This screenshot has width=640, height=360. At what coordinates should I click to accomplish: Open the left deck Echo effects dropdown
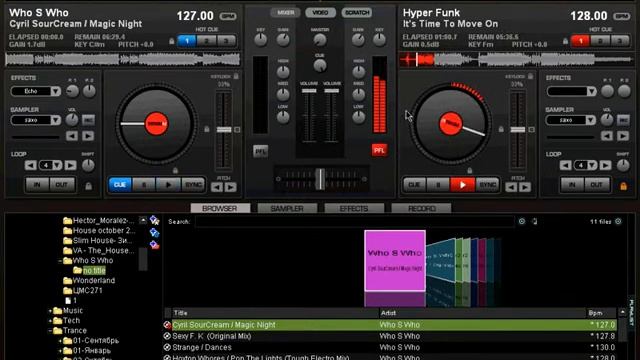point(56,91)
